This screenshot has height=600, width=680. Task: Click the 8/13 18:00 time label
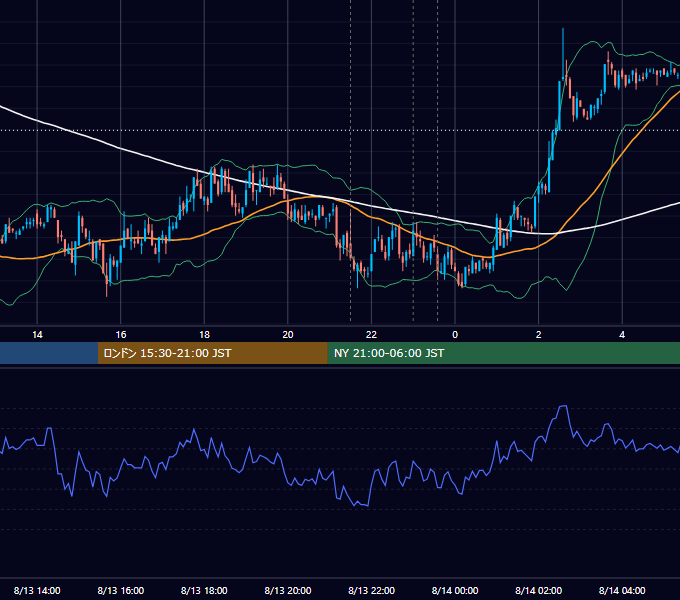tap(204, 590)
